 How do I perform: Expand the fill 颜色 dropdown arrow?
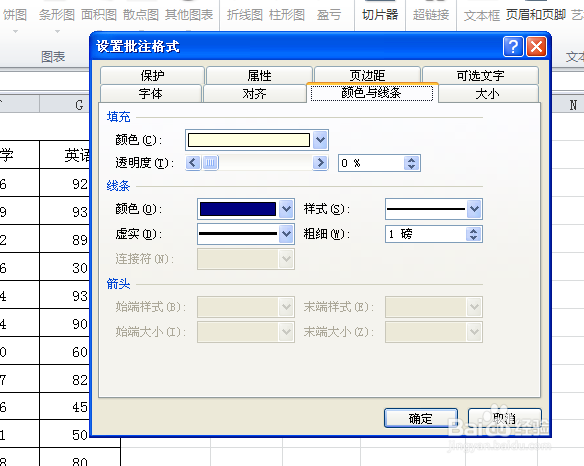(321, 140)
